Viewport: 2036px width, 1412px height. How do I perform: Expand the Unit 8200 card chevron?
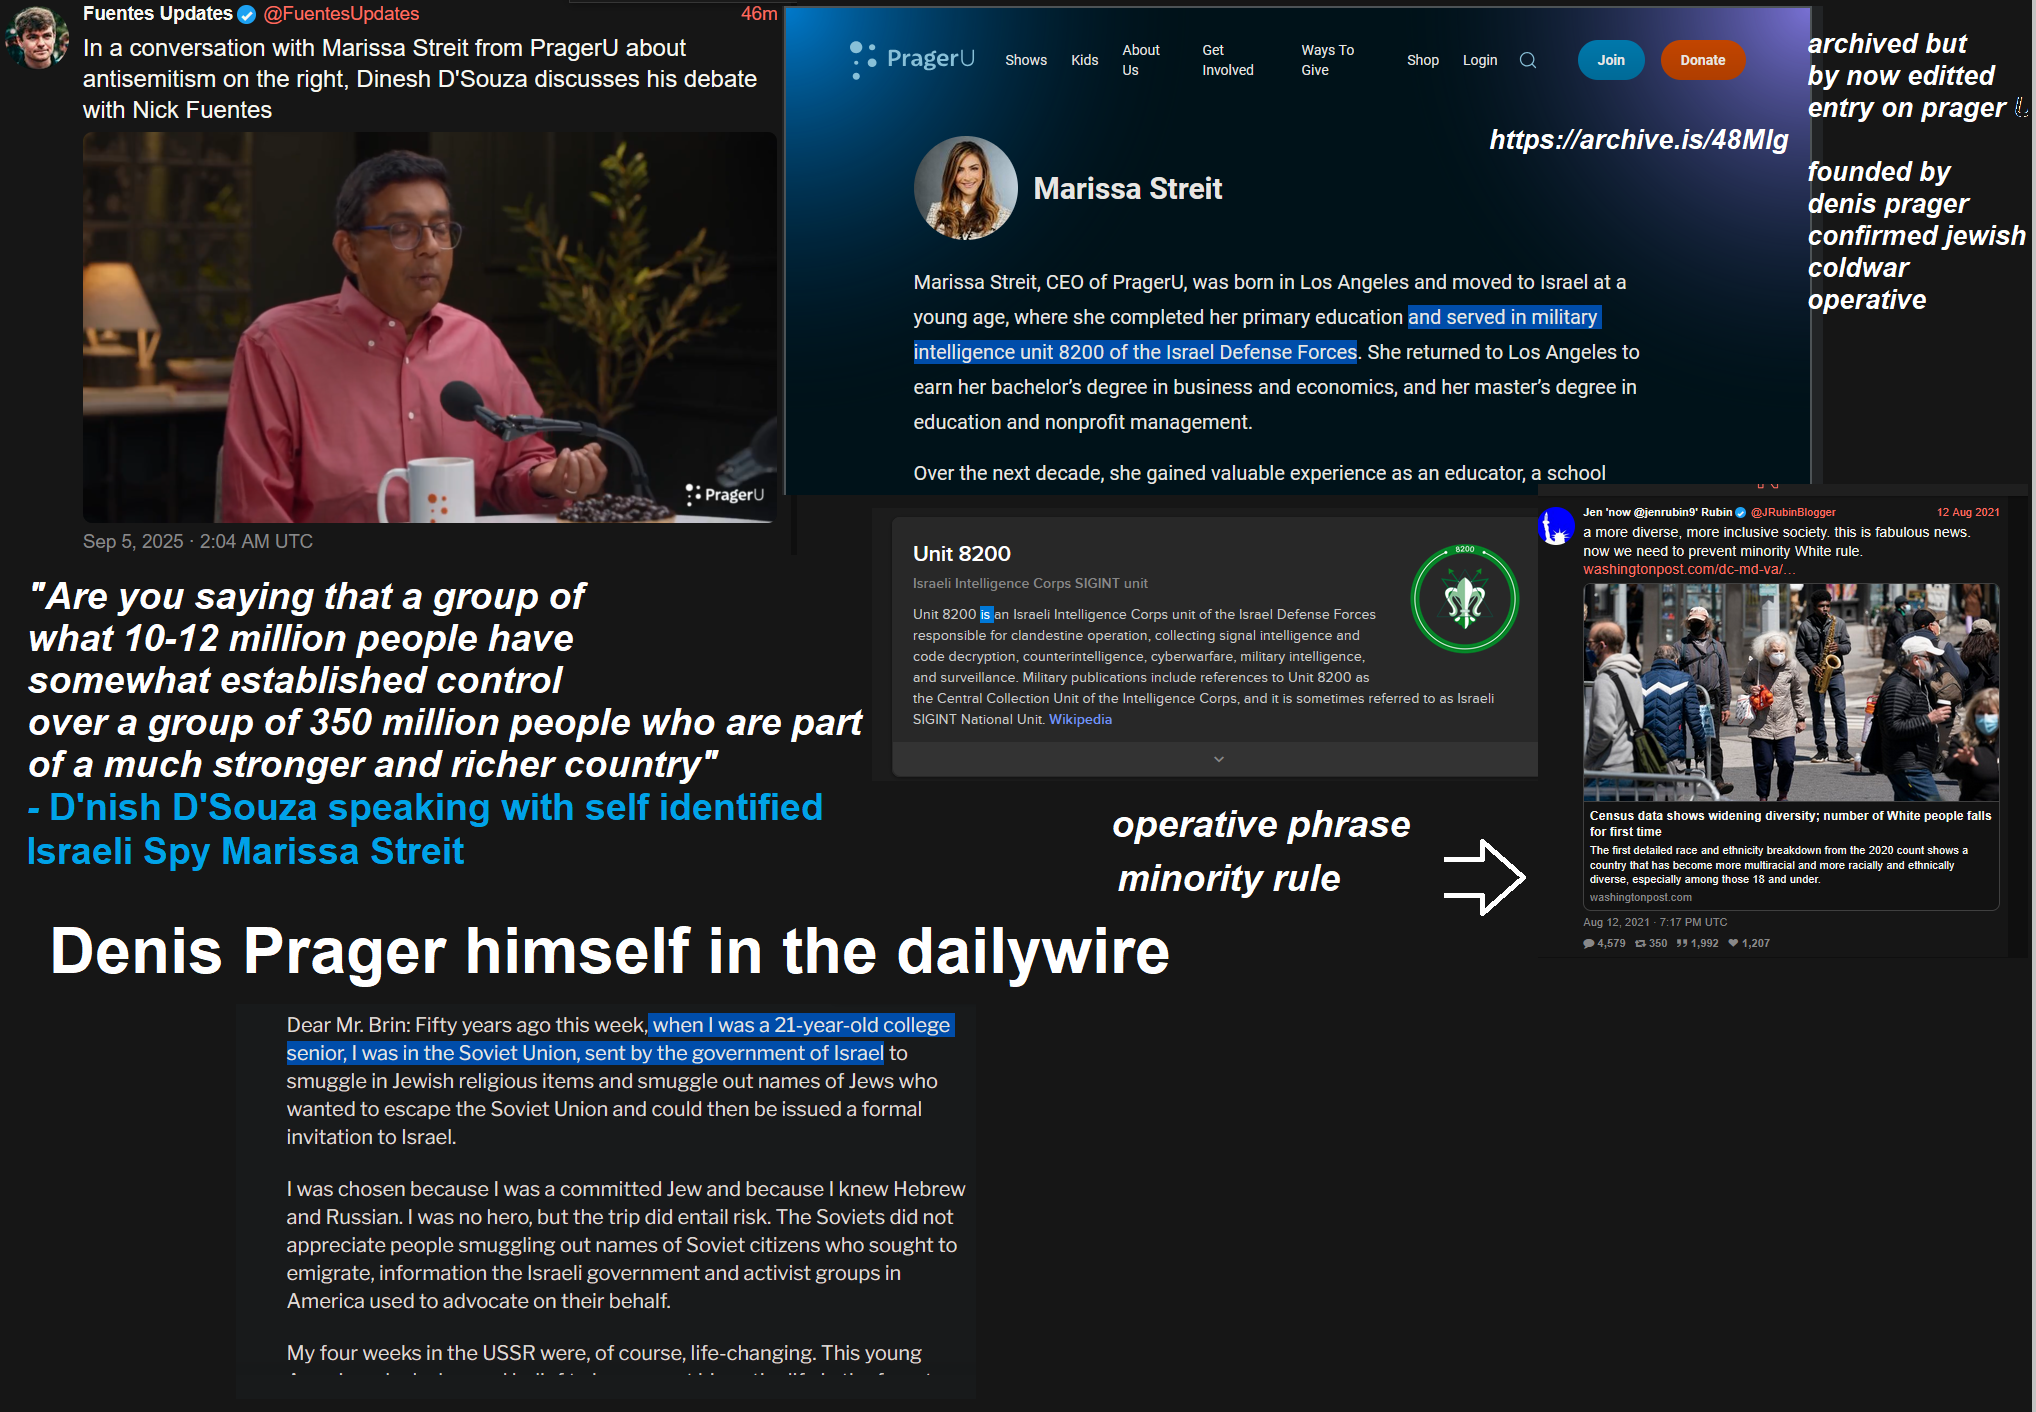pos(1218,759)
